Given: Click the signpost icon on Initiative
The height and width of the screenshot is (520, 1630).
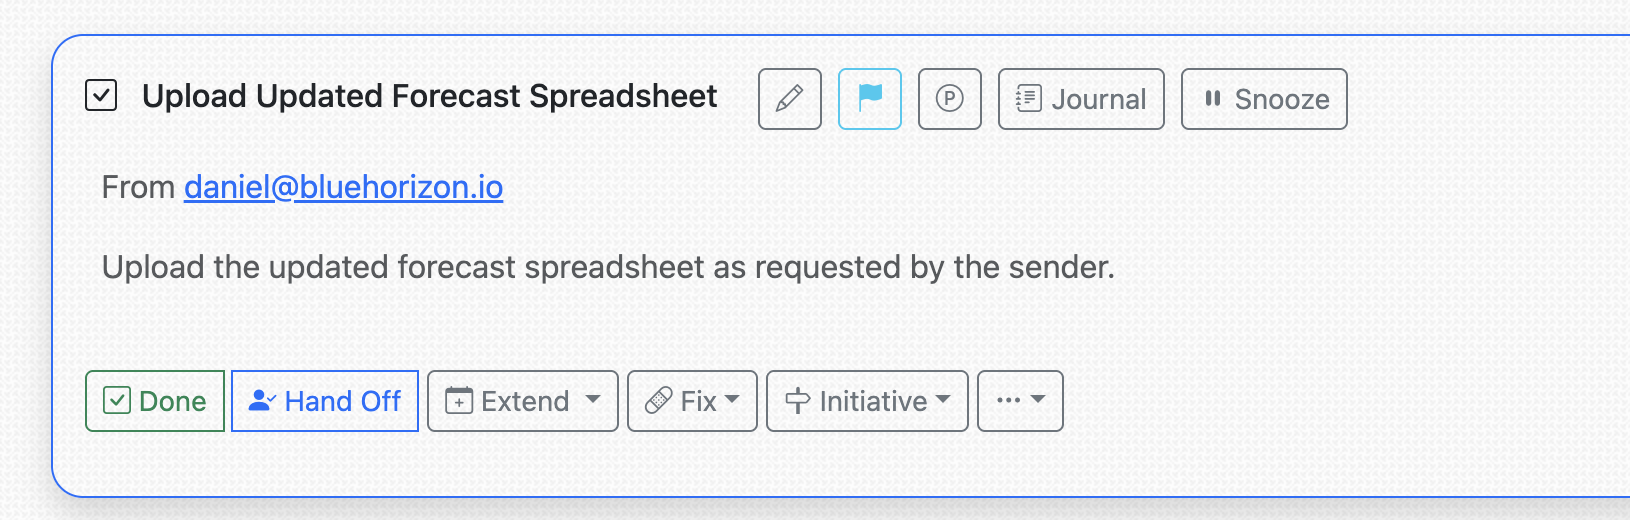Looking at the screenshot, I should tap(797, 401).
